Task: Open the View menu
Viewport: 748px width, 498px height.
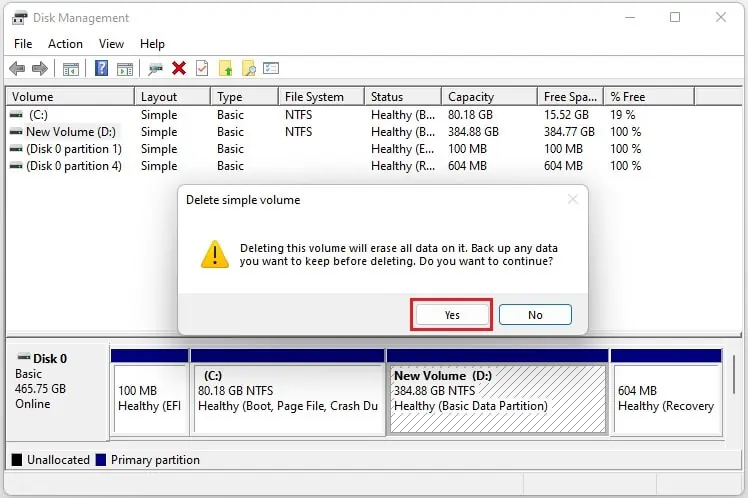Action: point(111,44)
